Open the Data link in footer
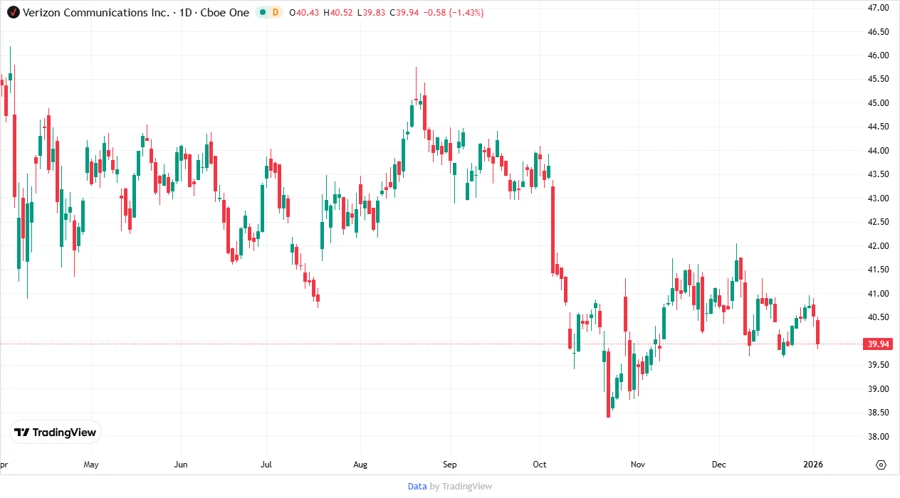Image resolution: width=900 pixels, height=498 pixels. (417, 486)
